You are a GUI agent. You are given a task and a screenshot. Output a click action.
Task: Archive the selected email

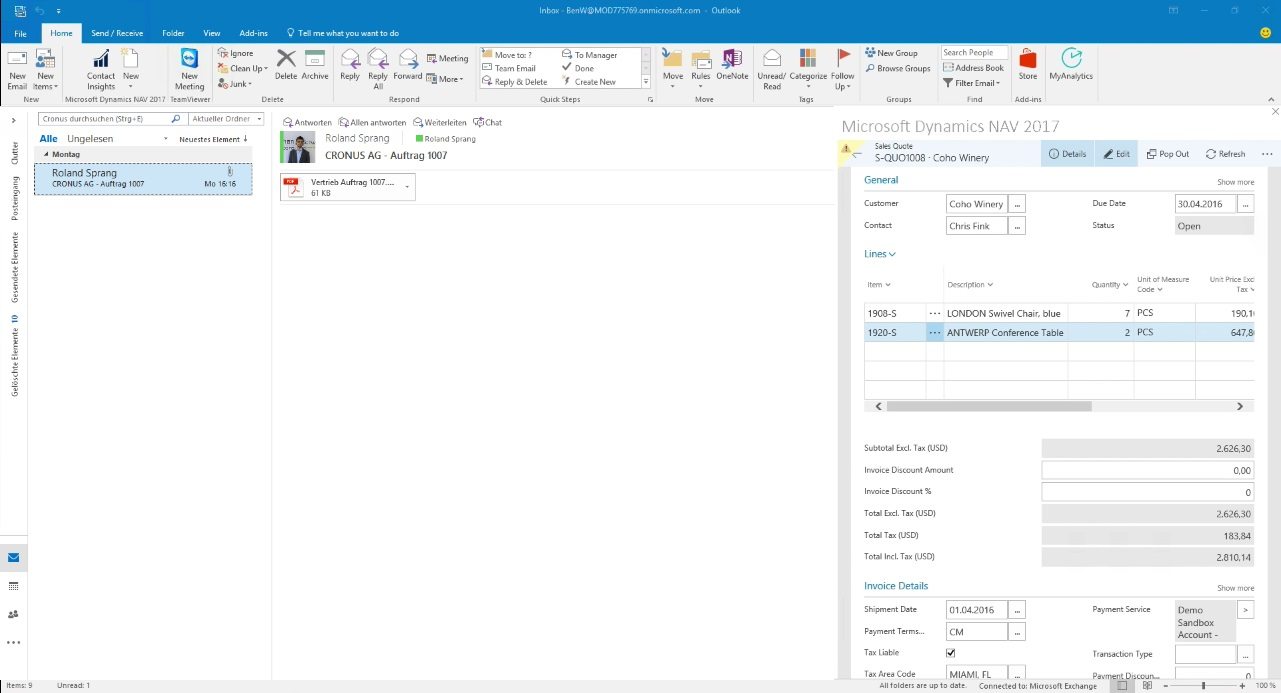315,66
